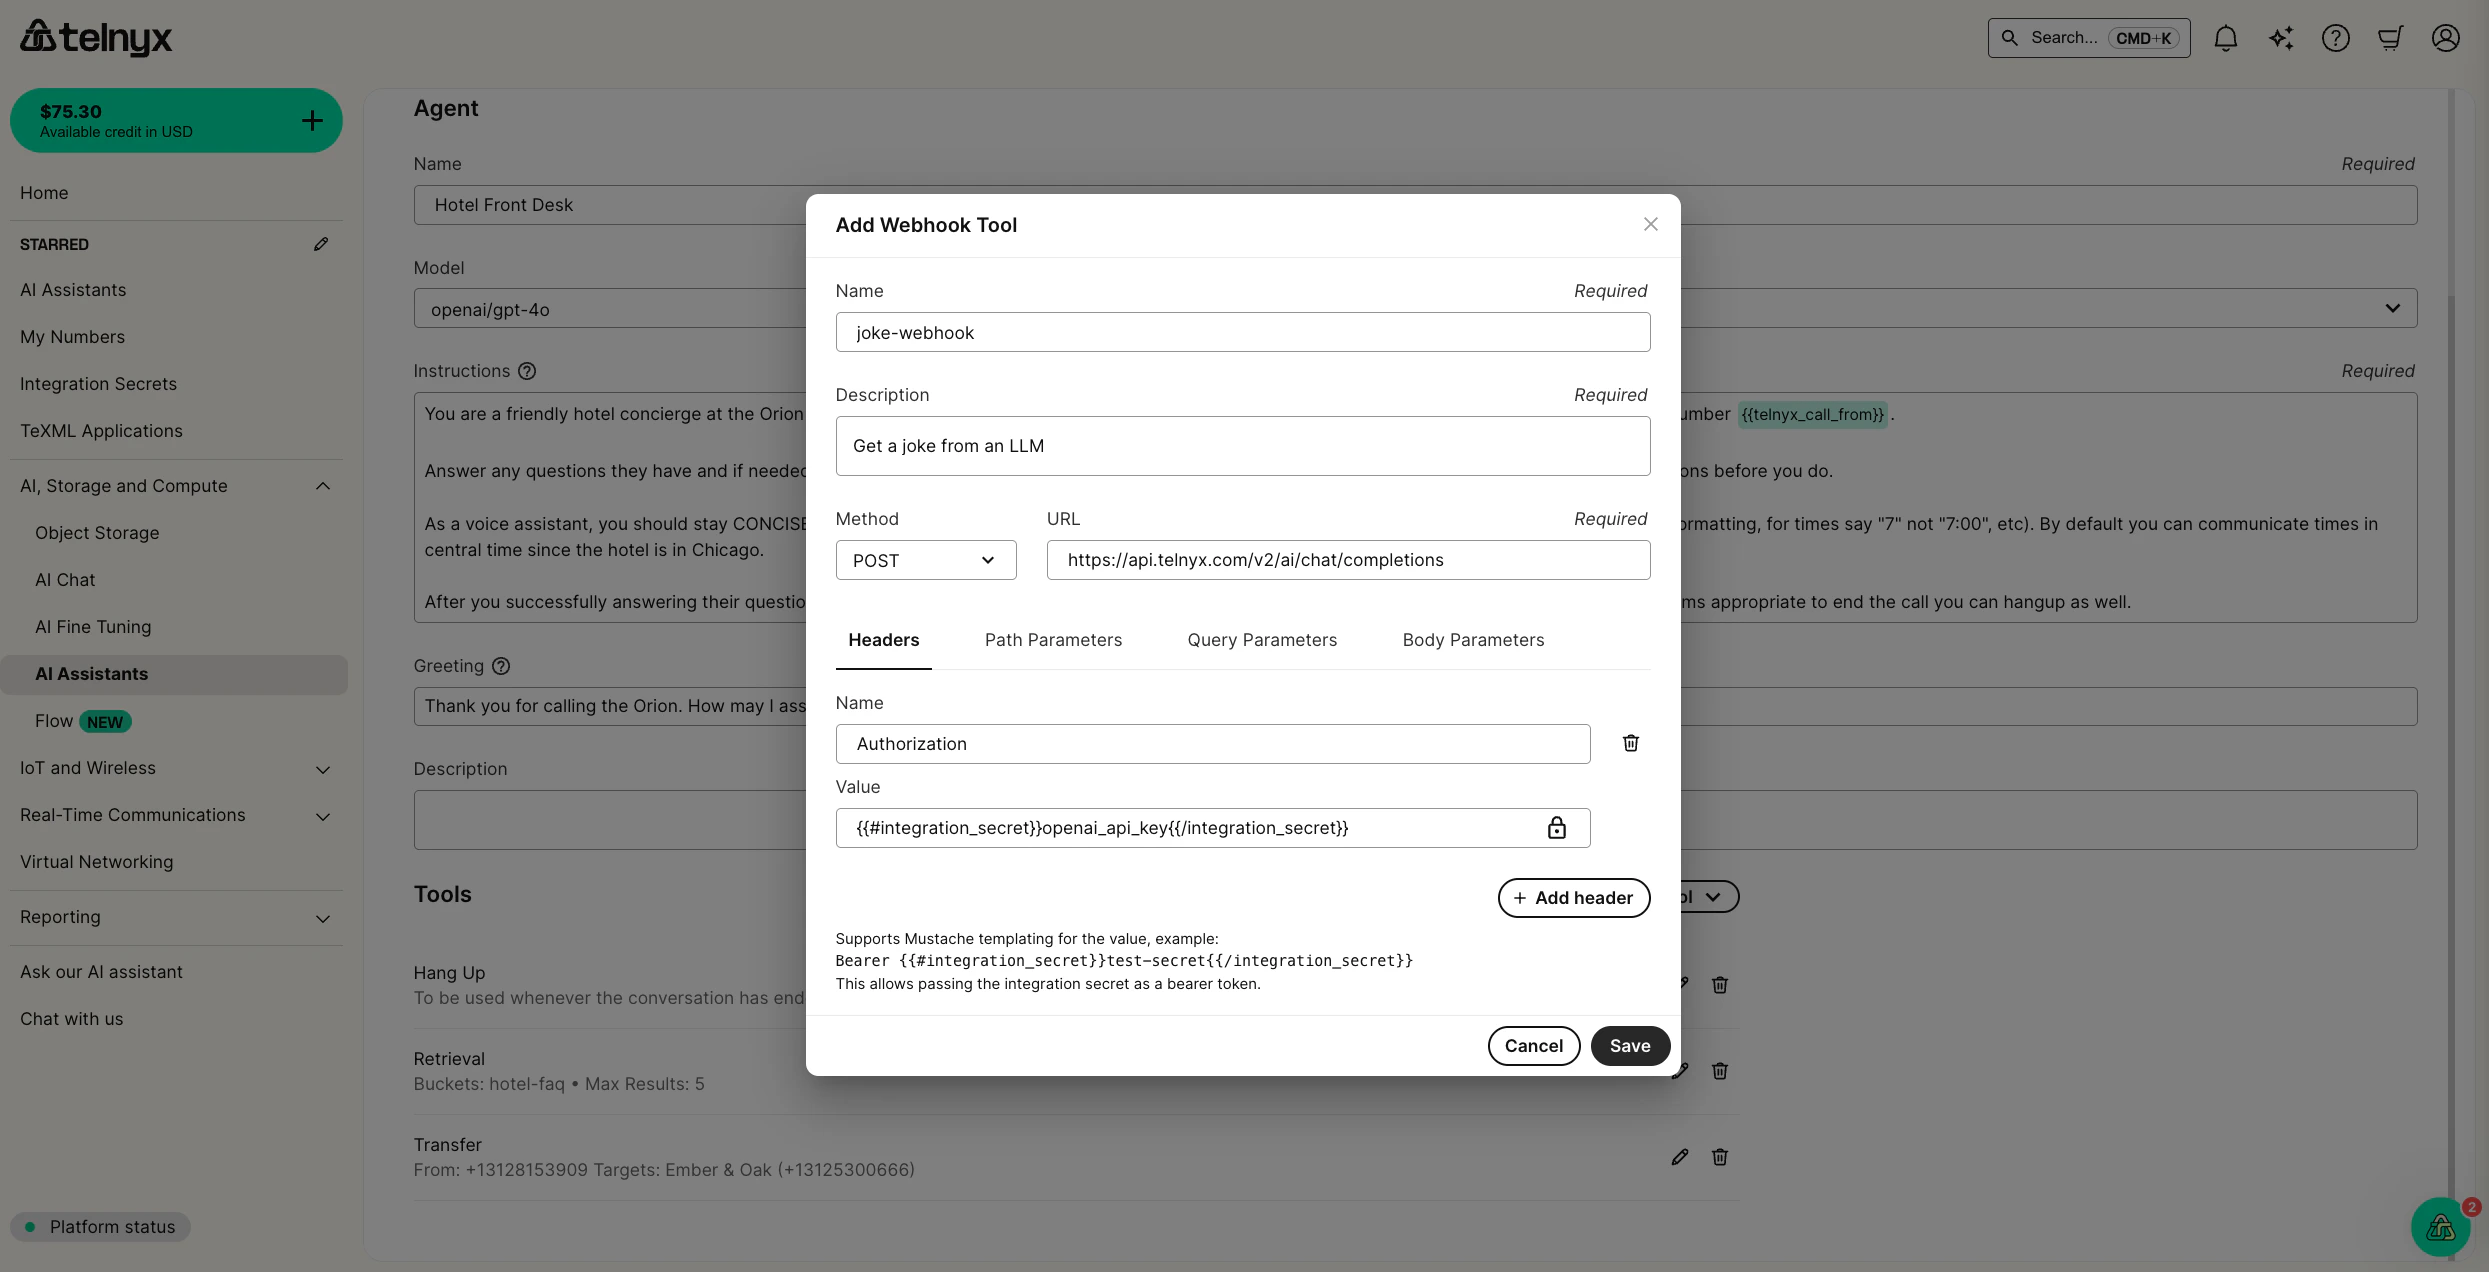Delete the Retrieval tool using its trash icon
The image size is (2489, 1272).
(1720, 1070)
